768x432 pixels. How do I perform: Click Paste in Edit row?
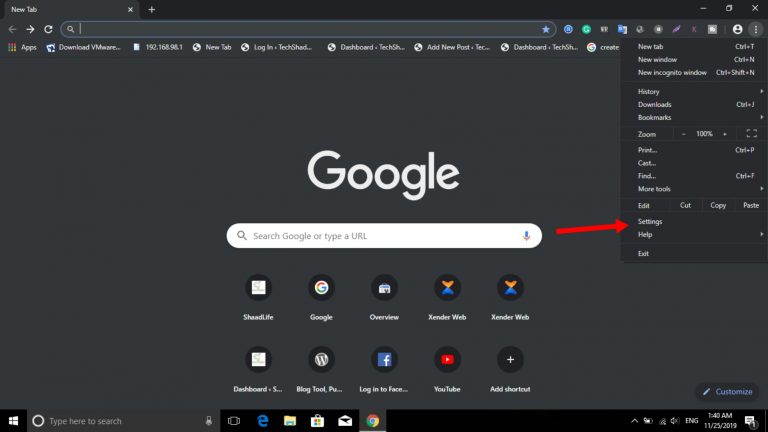[x=751, y=206]
